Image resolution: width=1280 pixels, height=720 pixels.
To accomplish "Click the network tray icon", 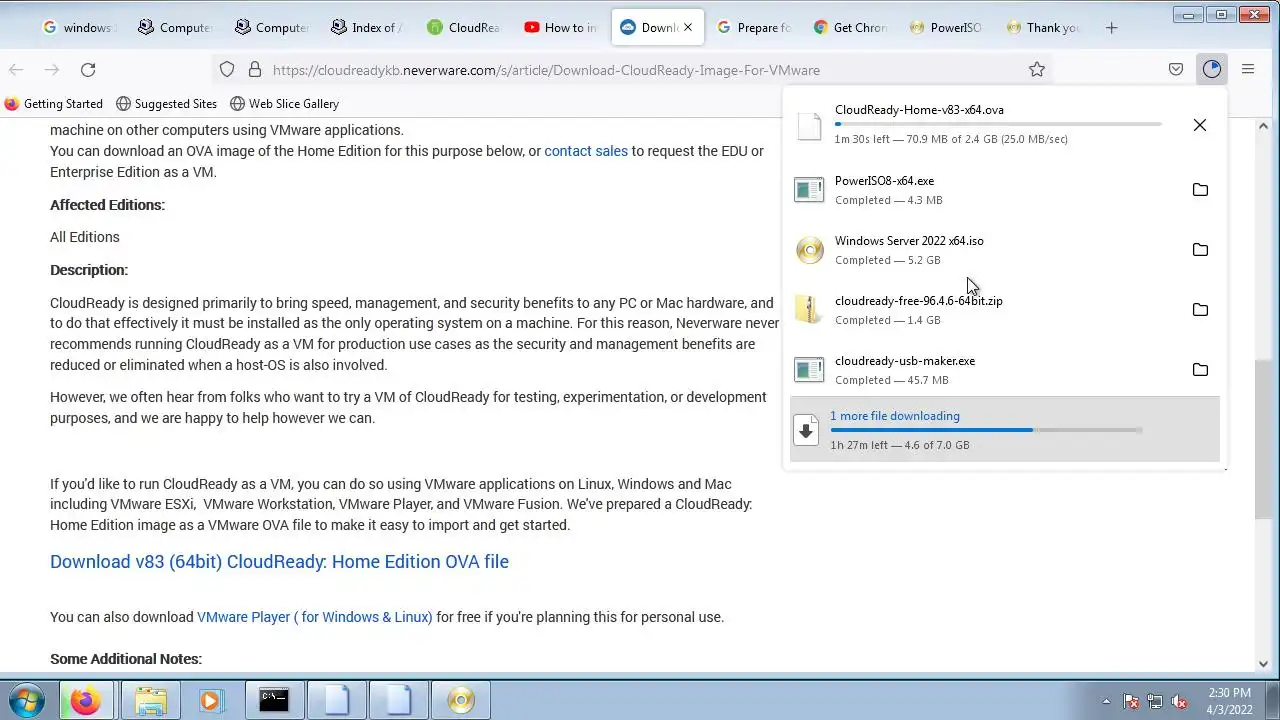I will 1155,701.
